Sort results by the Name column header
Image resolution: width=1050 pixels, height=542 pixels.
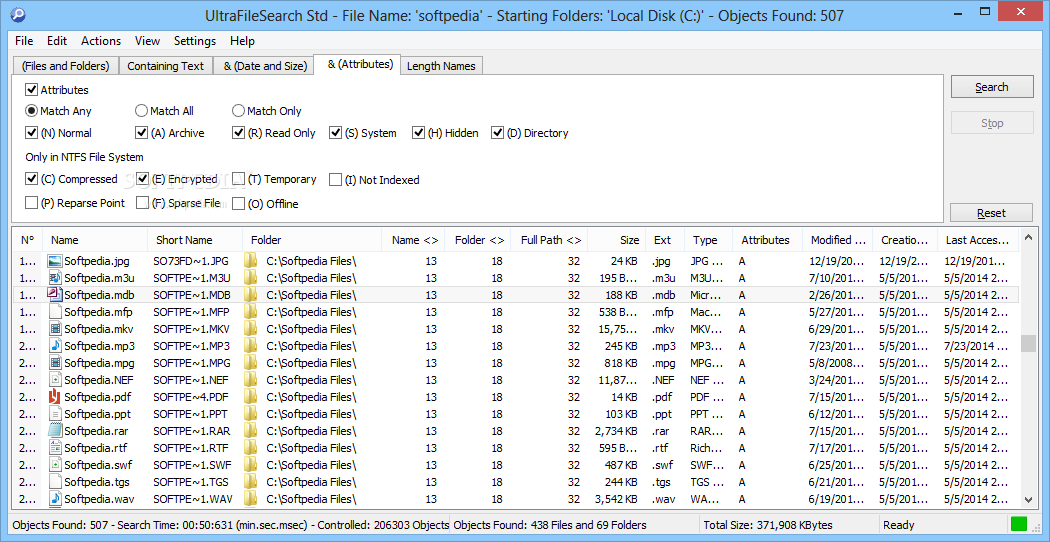pos(96,240)
